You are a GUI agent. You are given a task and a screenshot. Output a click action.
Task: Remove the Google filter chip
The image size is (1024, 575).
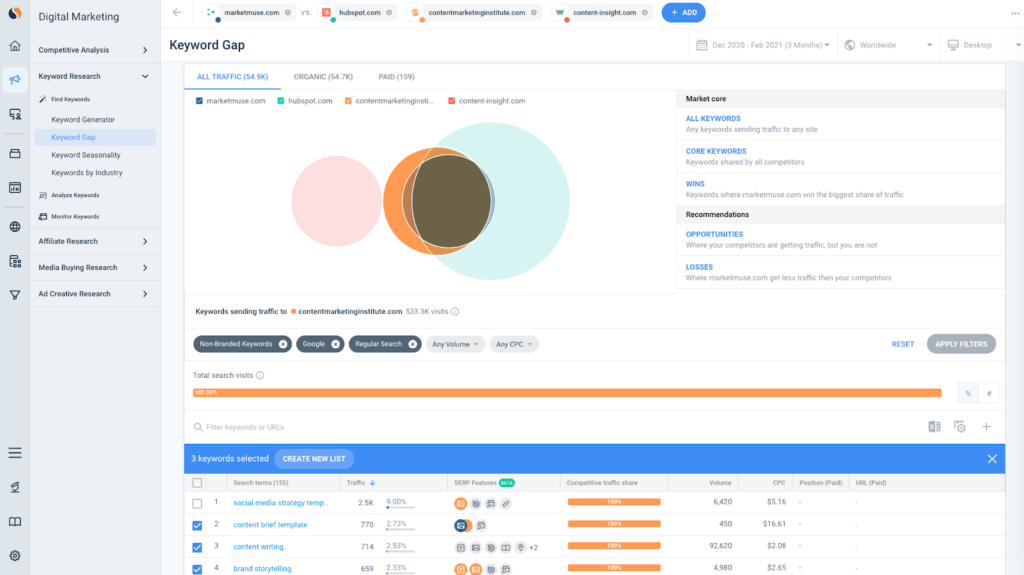click(x=335, y=344)
